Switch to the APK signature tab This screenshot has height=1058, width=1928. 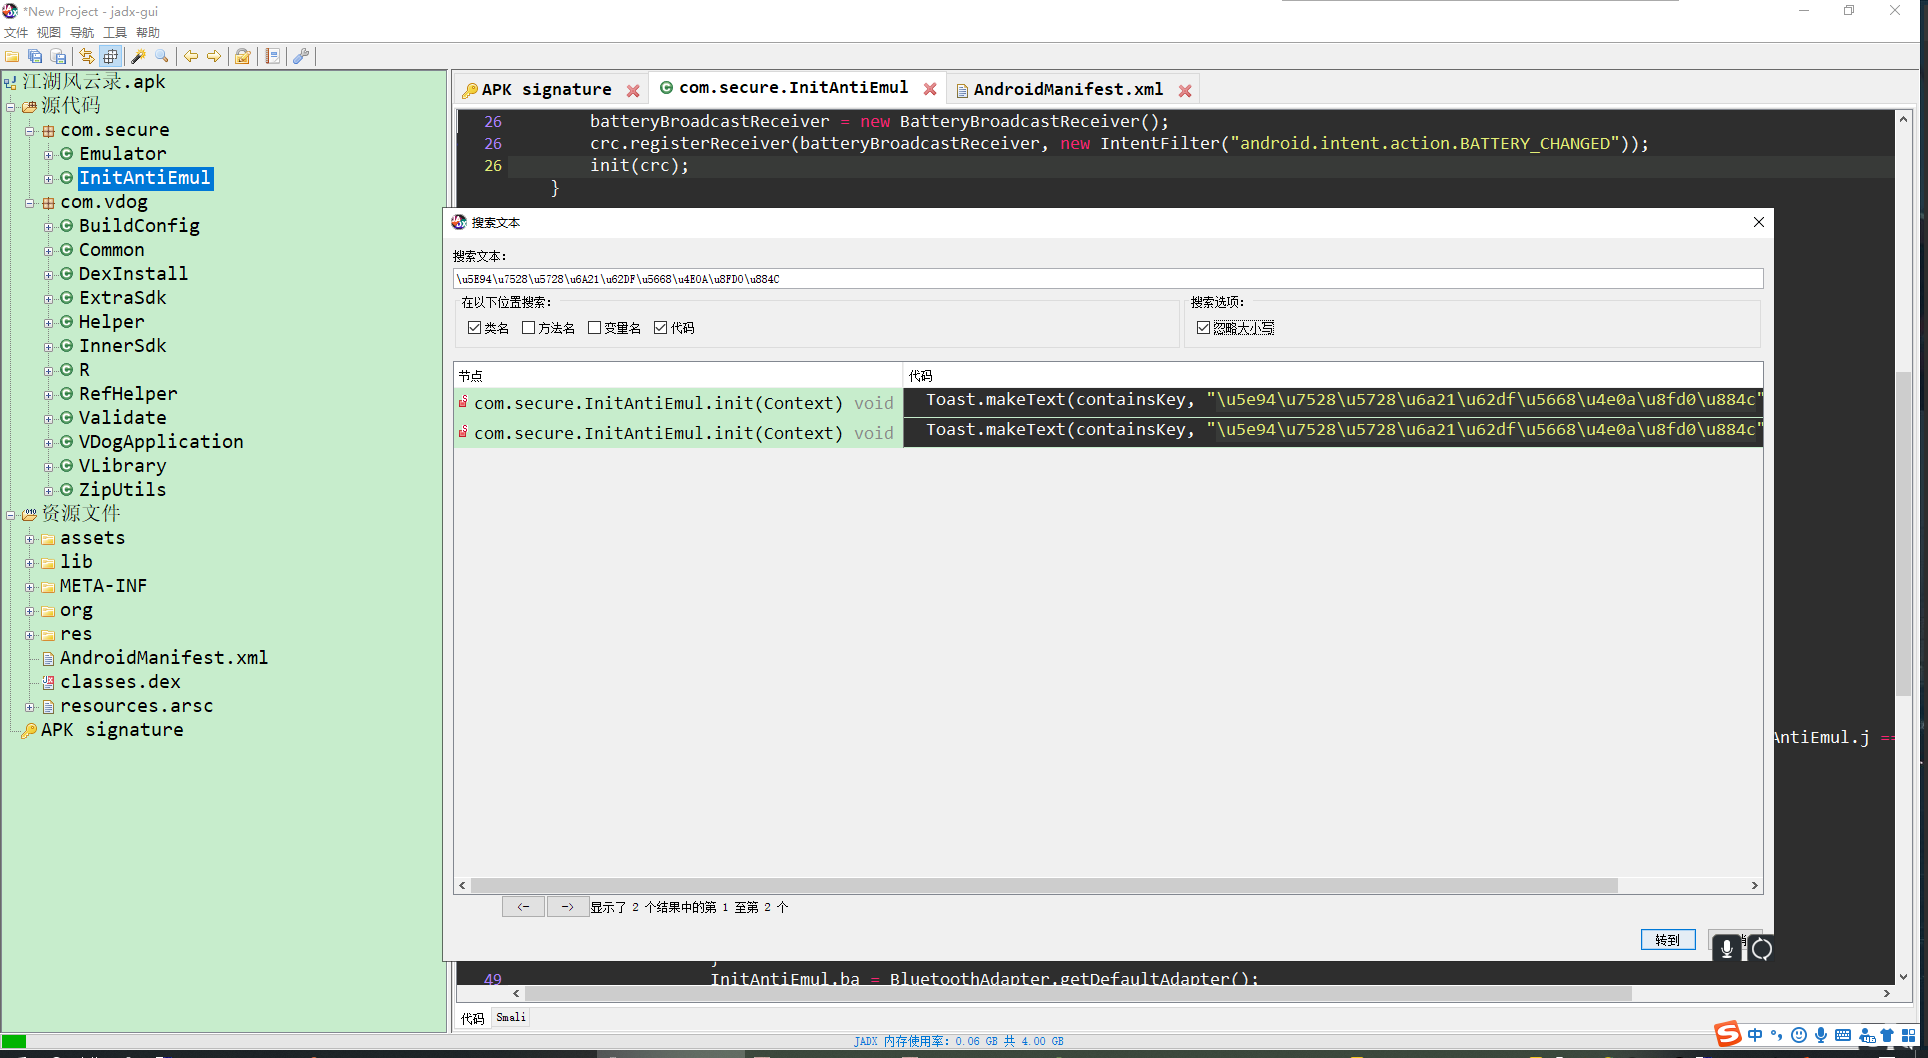(x=546, y=90)
